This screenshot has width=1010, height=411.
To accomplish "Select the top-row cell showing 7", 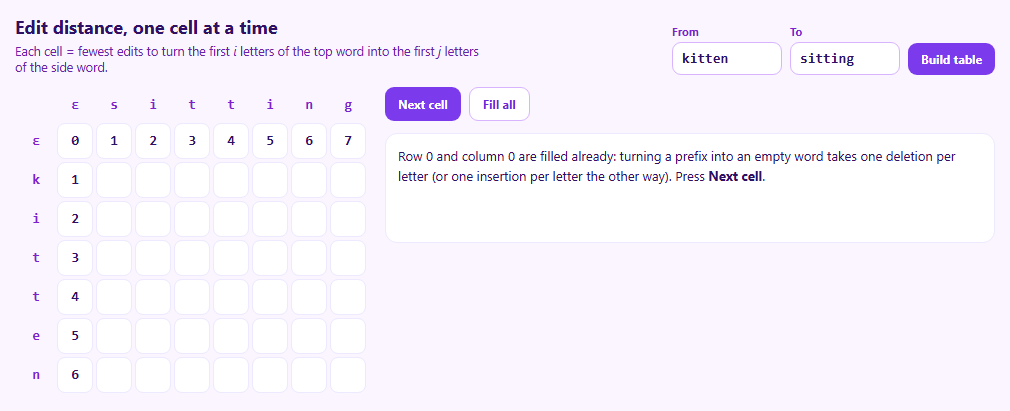I will [x=348, y=141].
